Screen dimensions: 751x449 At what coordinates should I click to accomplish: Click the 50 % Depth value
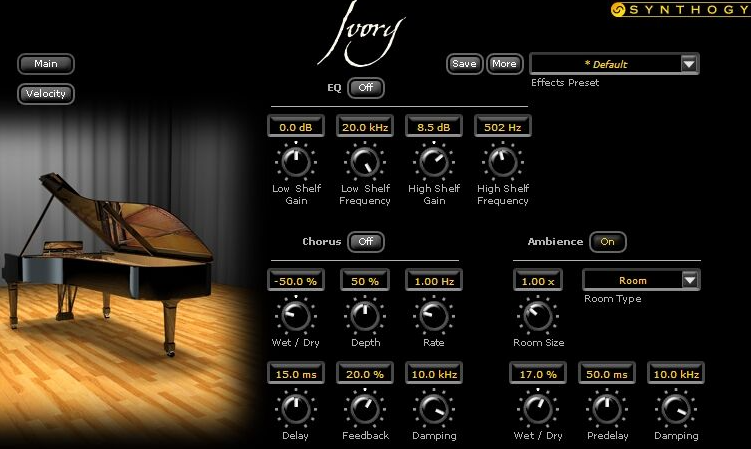[x=365, y=281]
